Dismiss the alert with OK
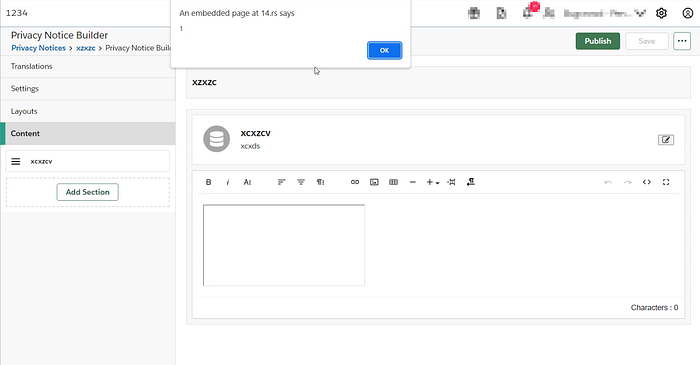 384,50
